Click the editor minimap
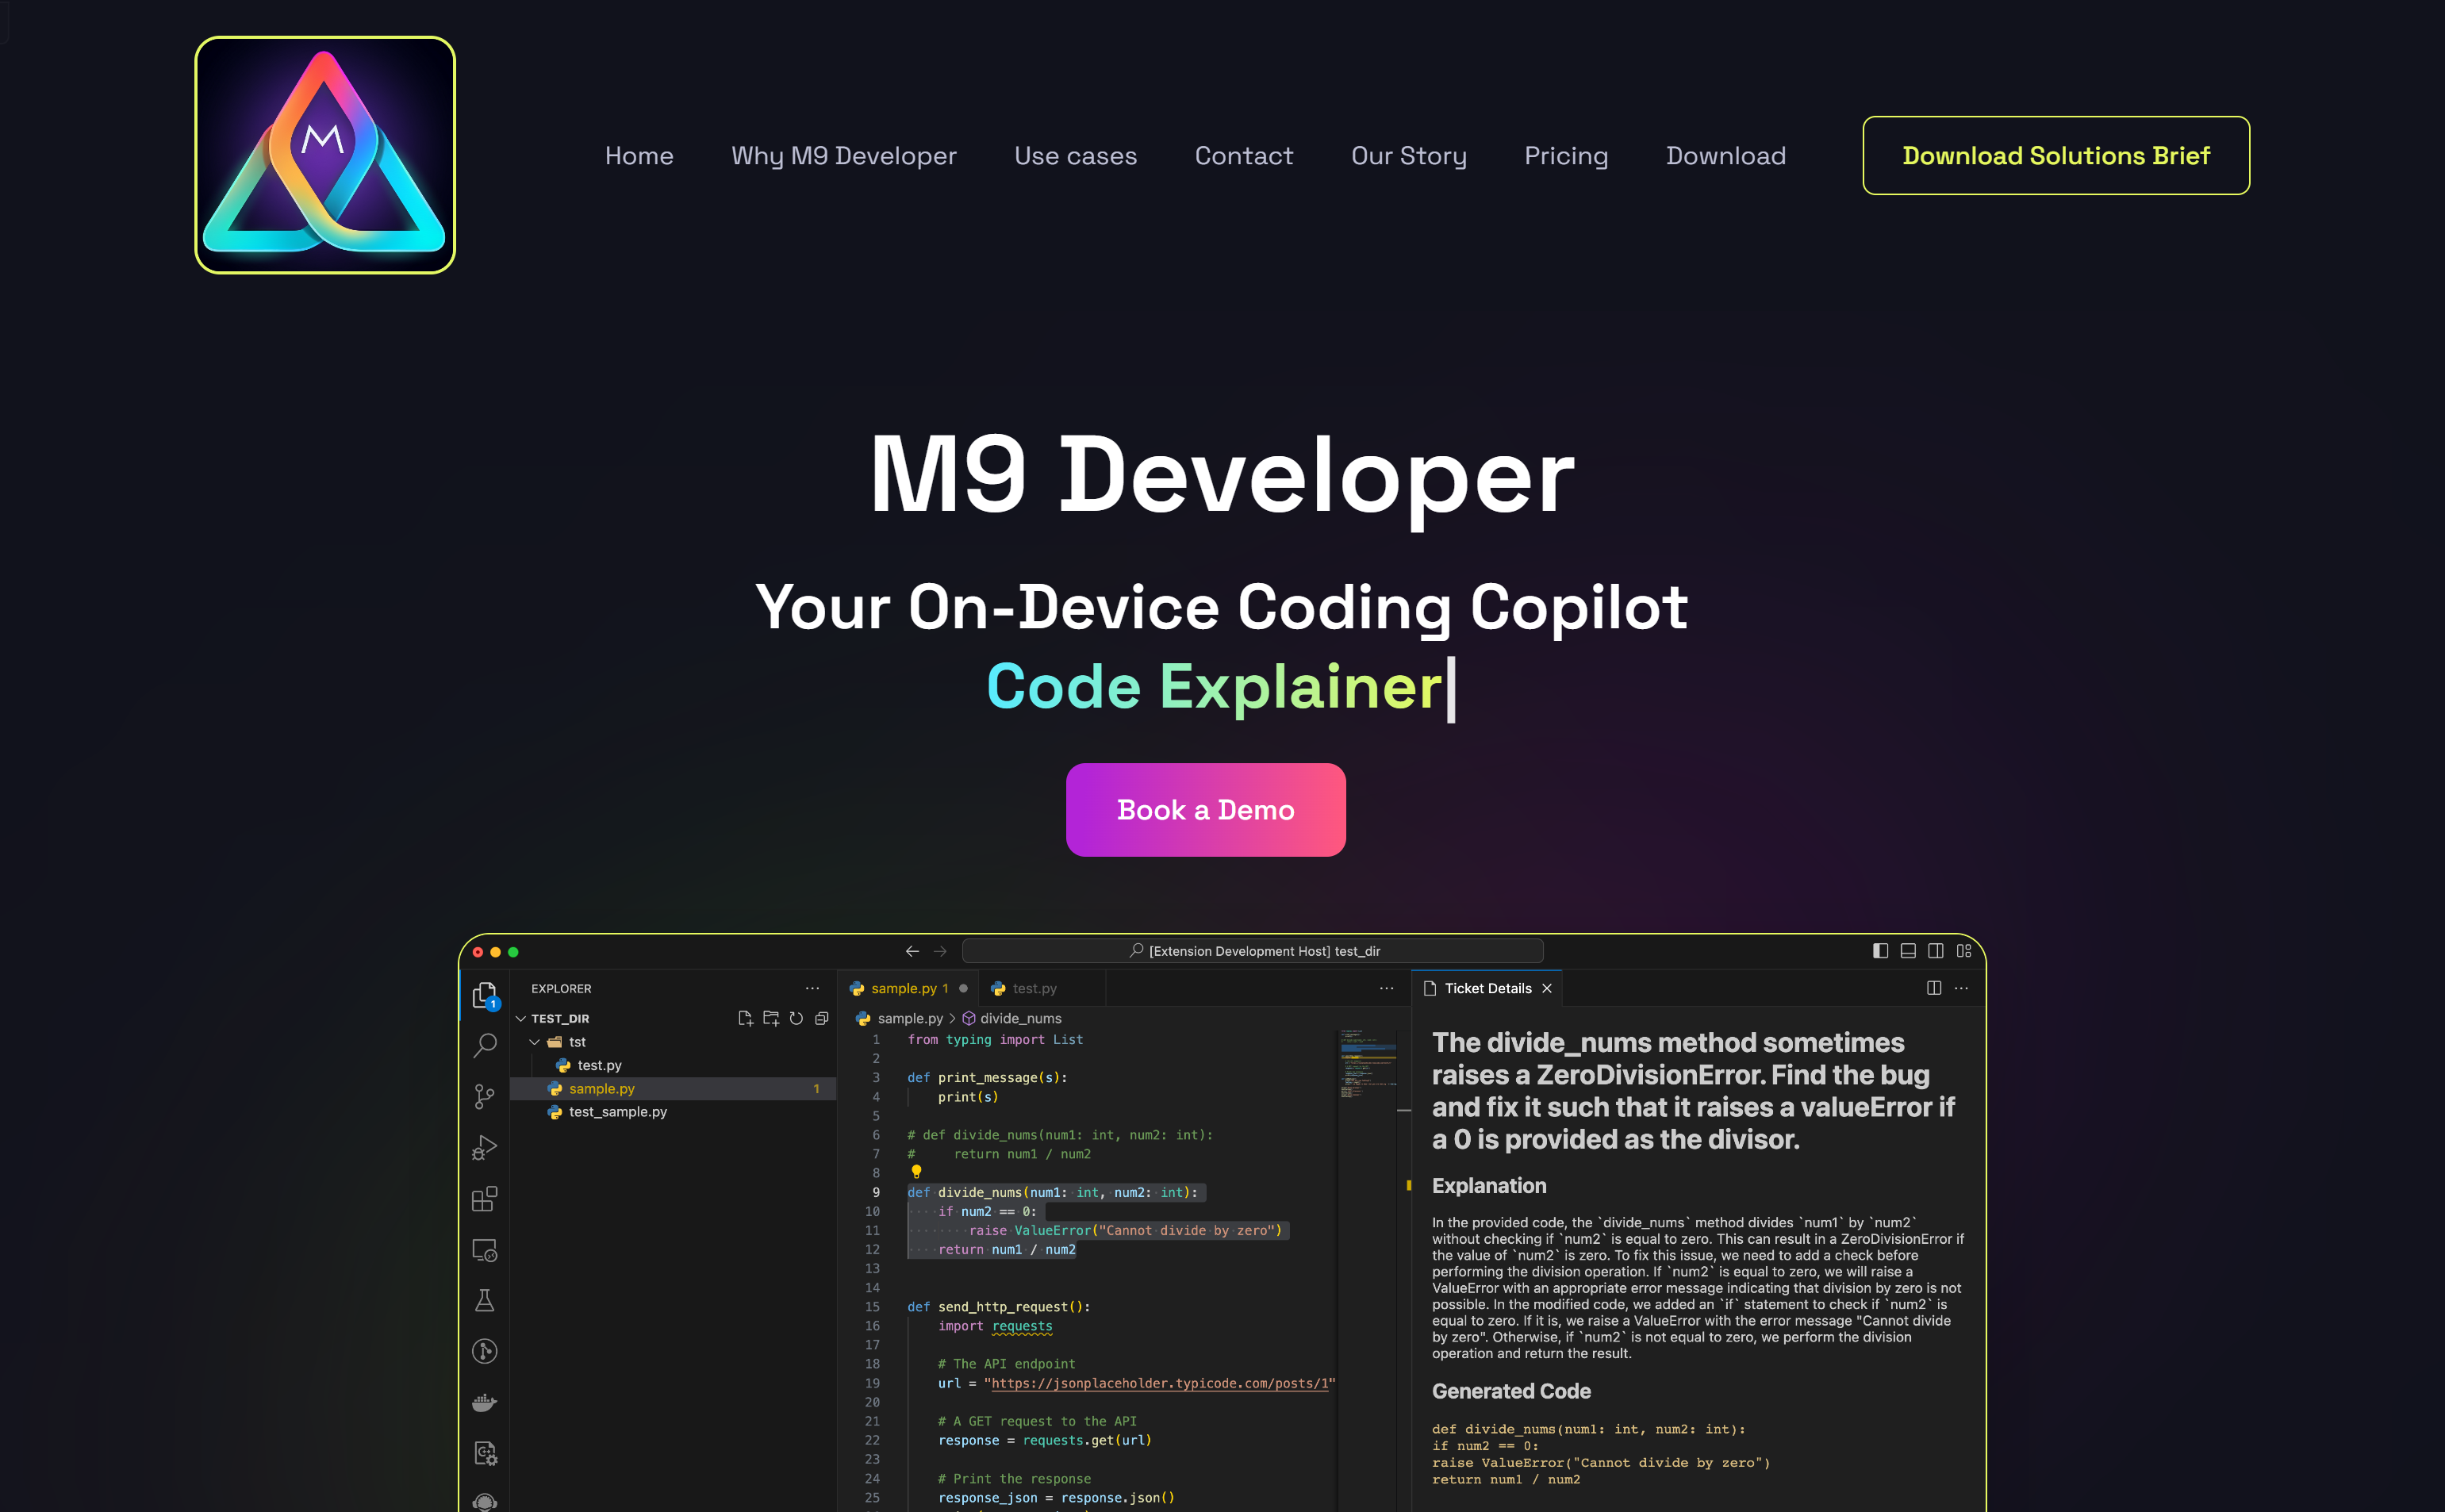 click(1366, 1065)
